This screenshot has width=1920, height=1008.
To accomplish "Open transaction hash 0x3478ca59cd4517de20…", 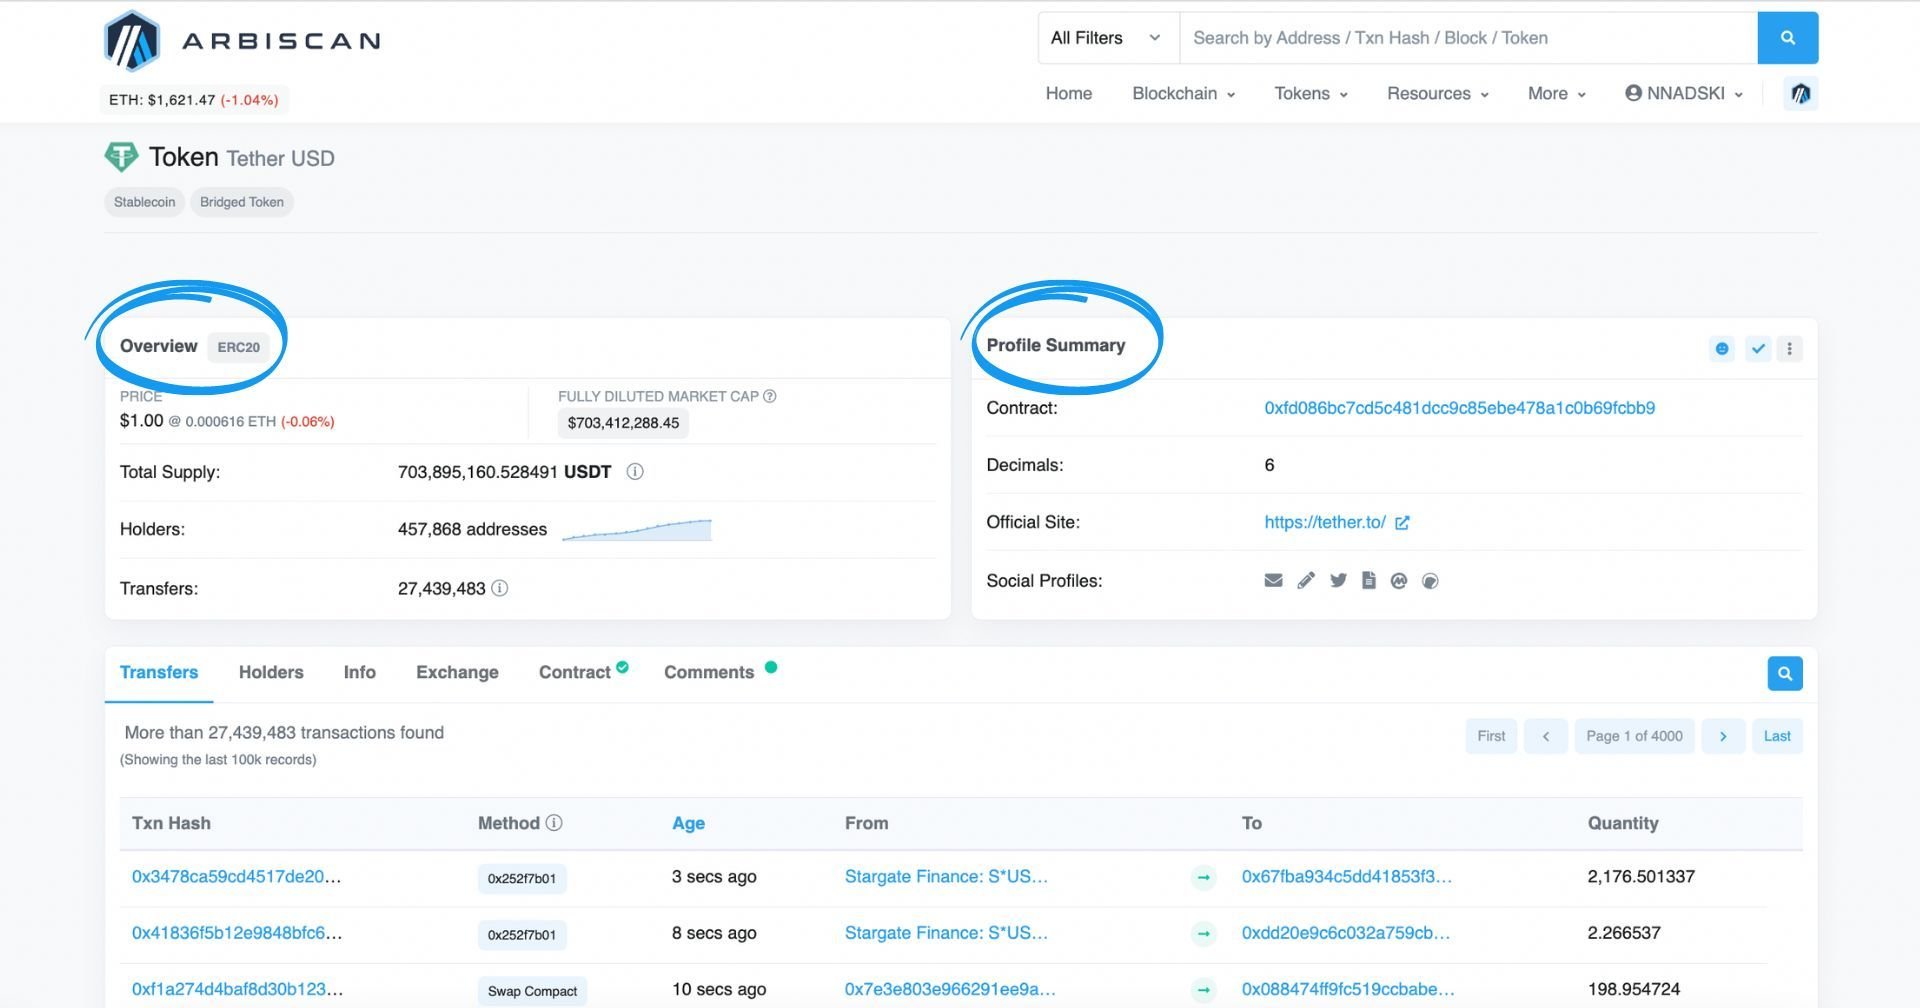I will (x=237, y=876).
